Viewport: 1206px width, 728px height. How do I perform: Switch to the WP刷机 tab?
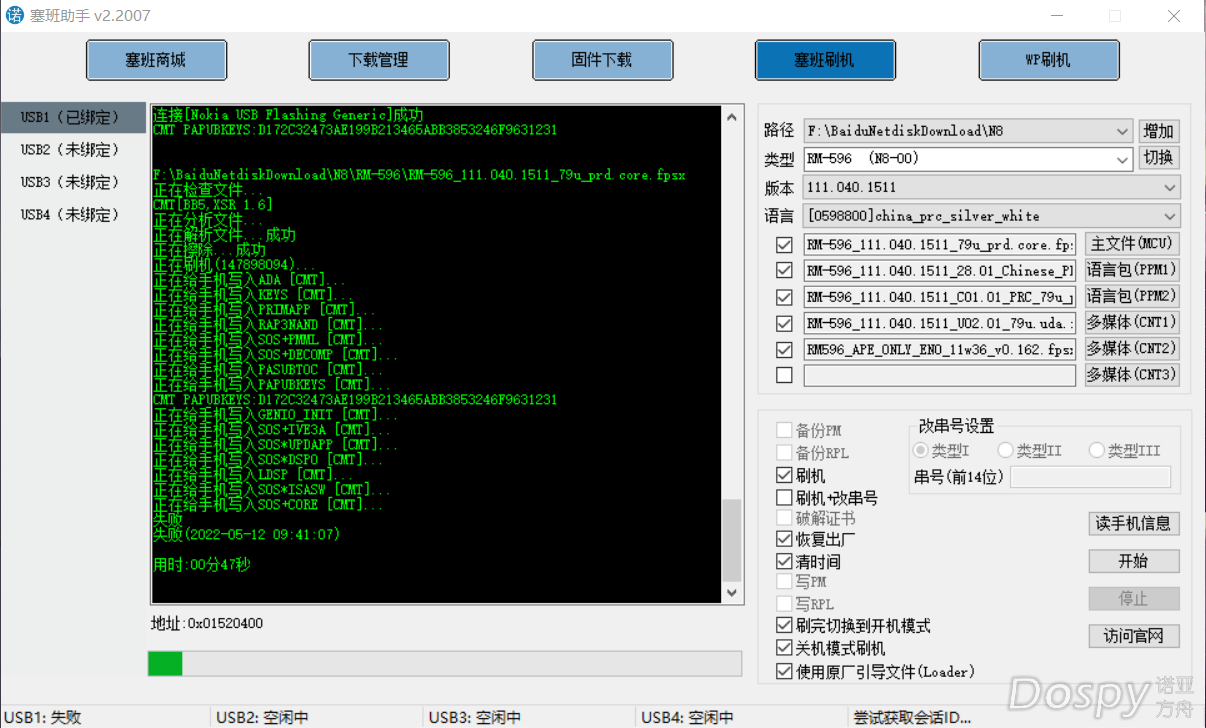(x=1049, y=60)
